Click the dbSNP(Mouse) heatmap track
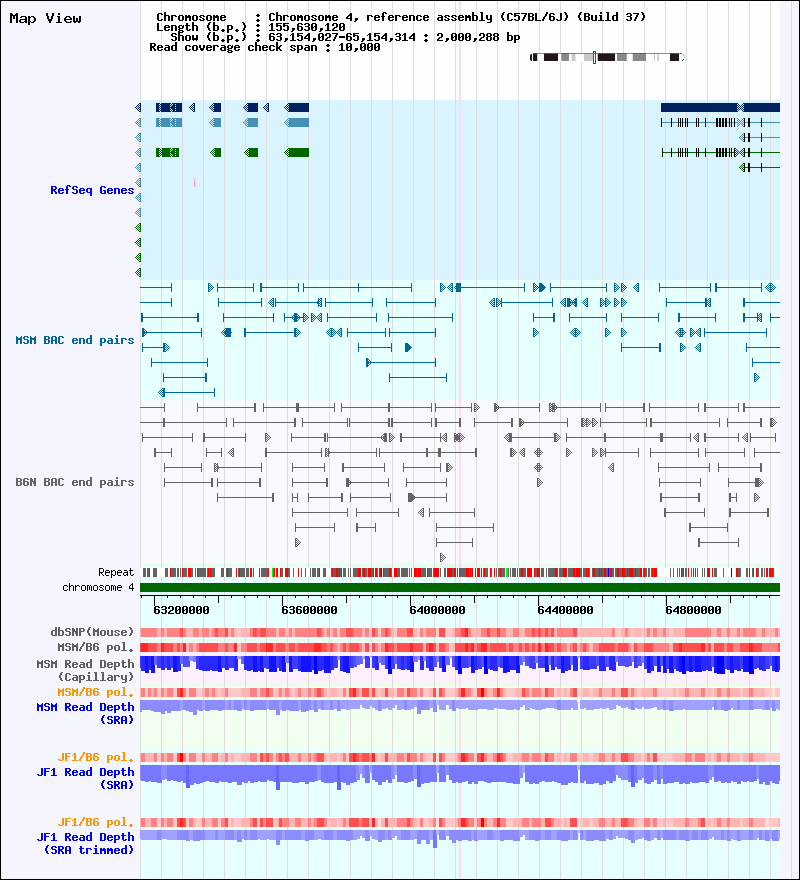800x880 pixels. pyautogui.click(x=460, y=632)
